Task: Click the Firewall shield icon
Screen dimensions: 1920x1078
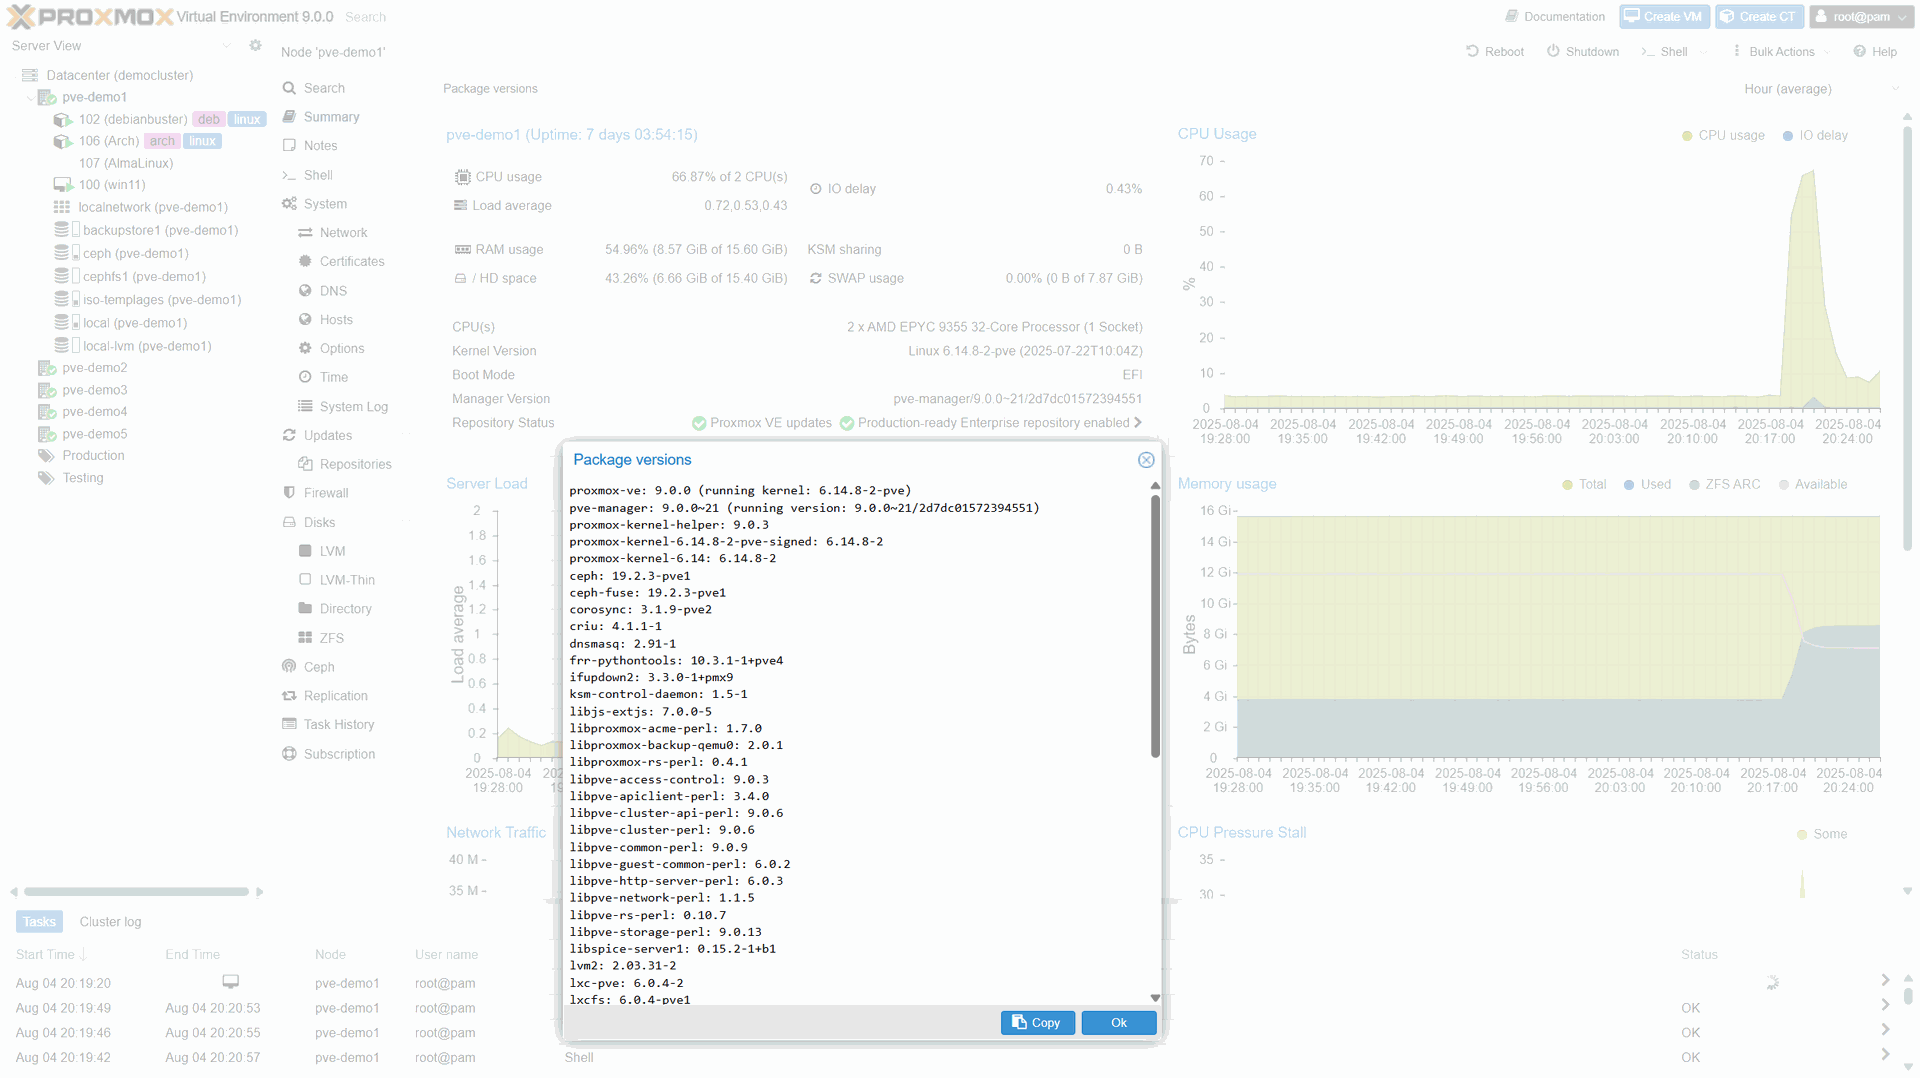Action: (289, 493)
